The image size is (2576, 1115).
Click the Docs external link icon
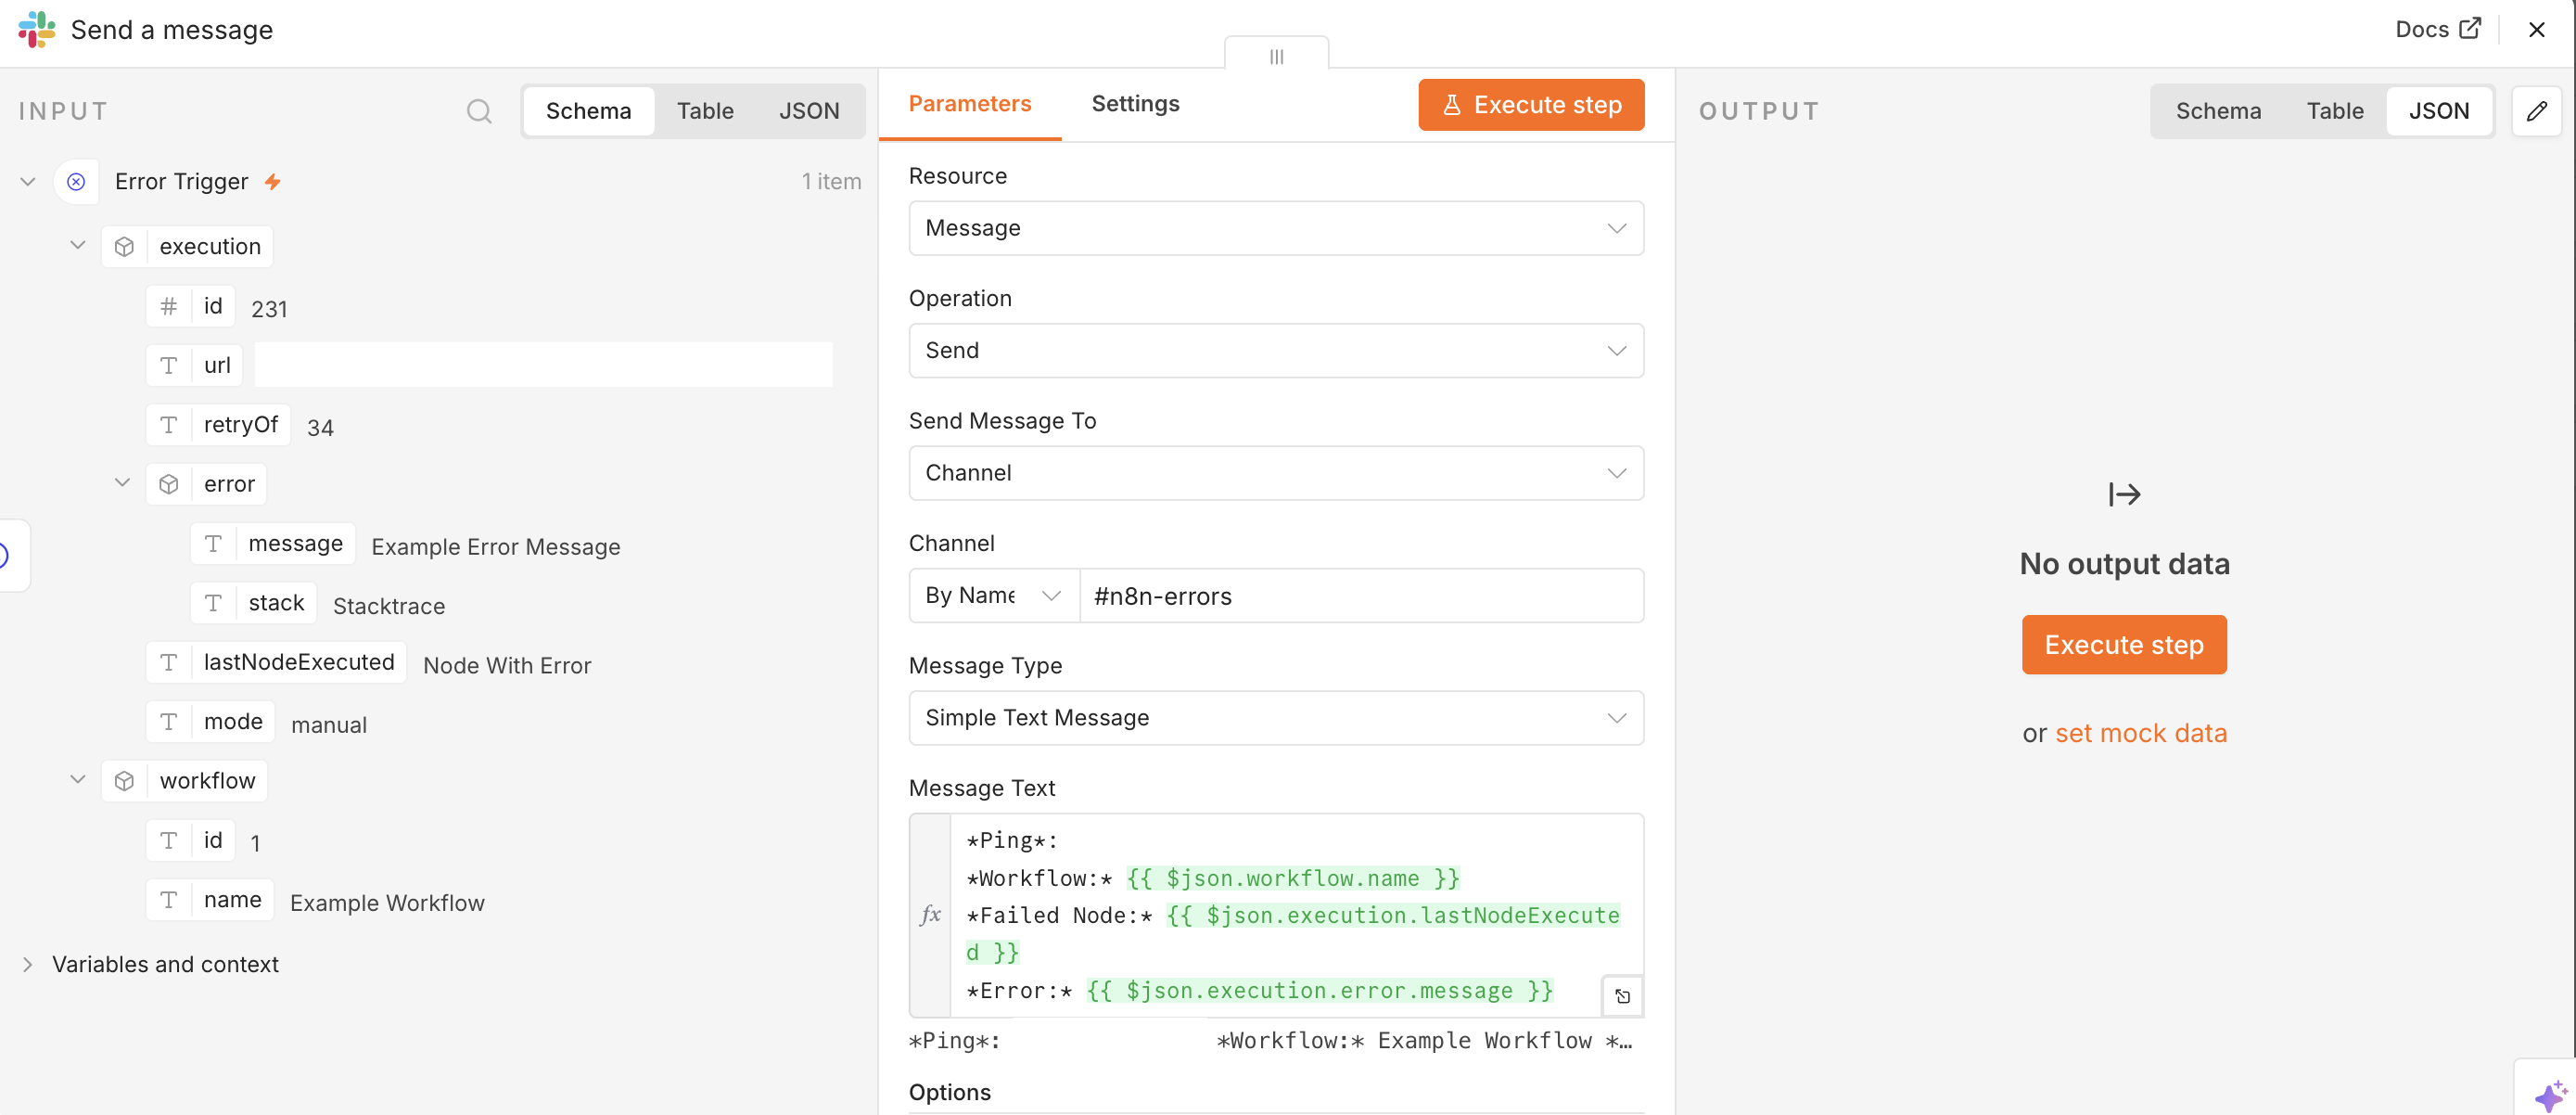tap(2469, 29)
